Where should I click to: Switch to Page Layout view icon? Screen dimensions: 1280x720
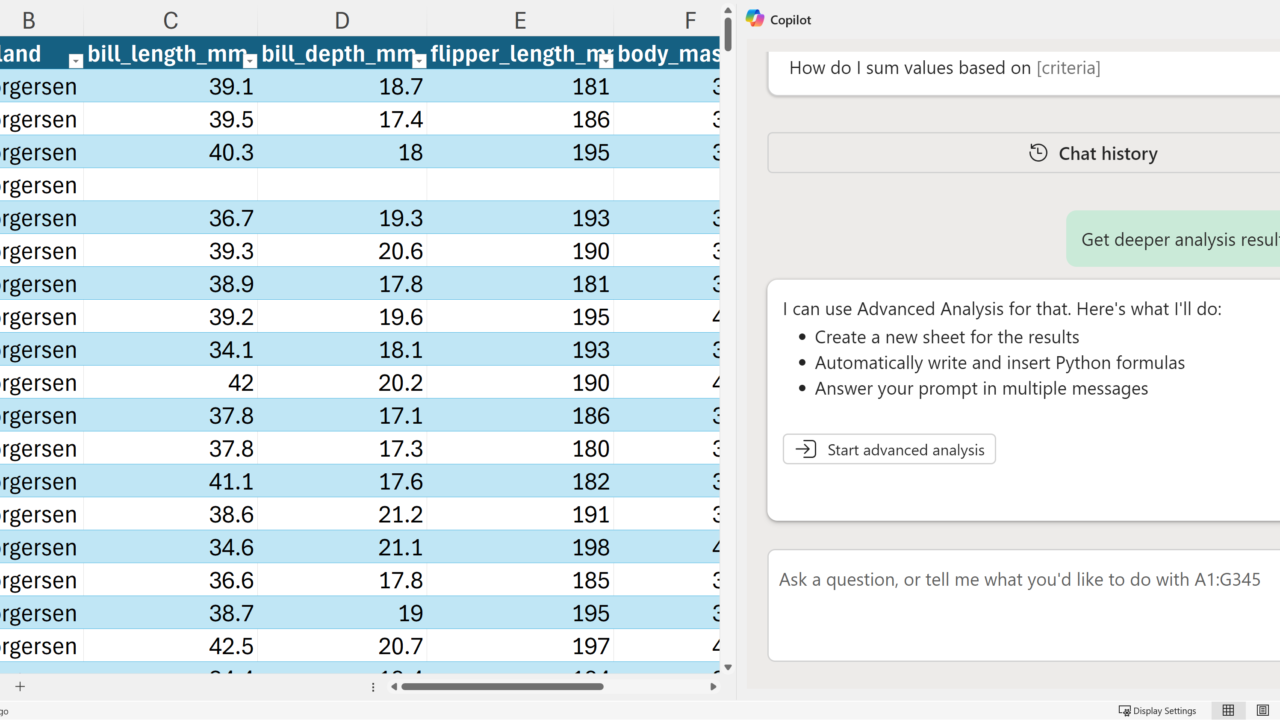click(1262, 710)
